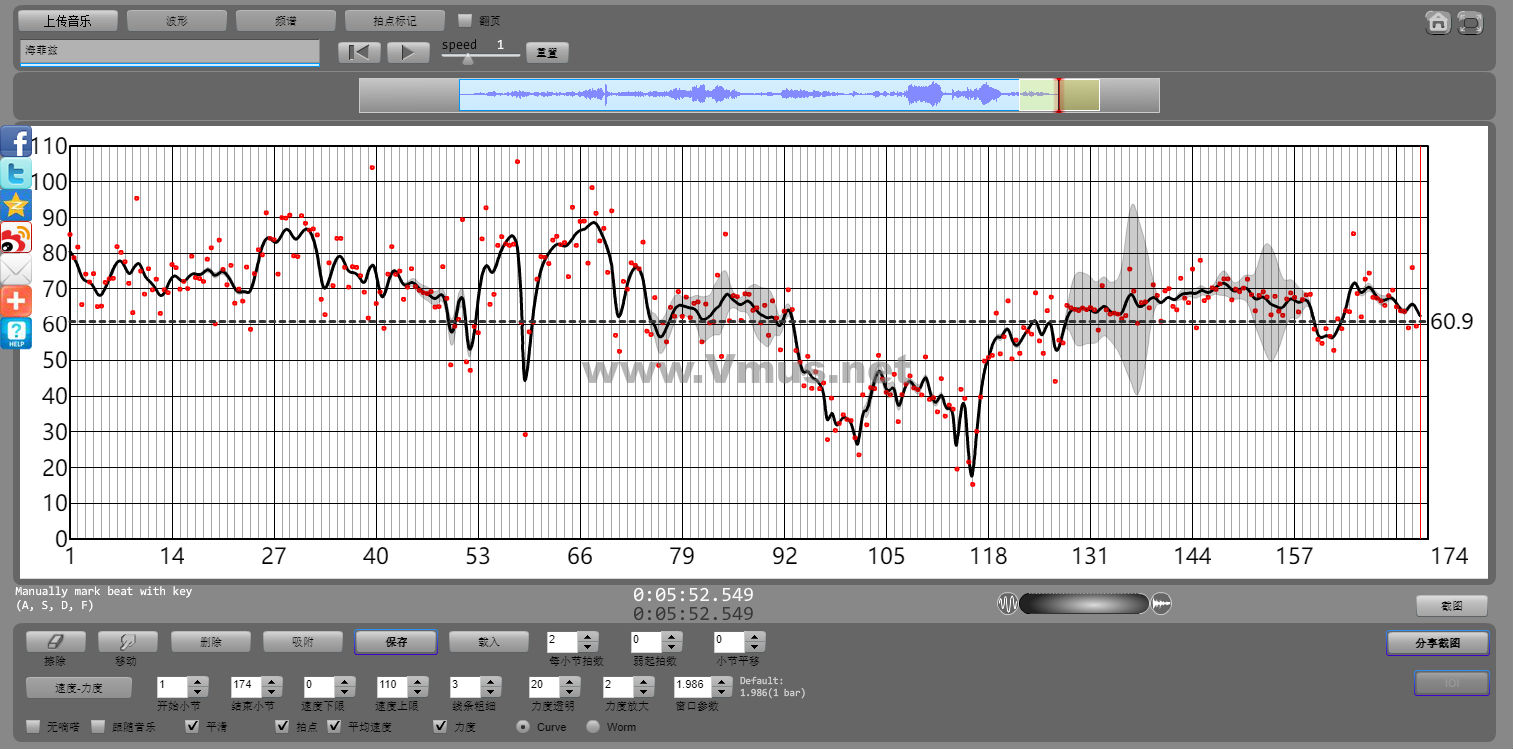Share via the Weibo sidebar icon
This screenshot has width=1513, height=749.
17,238
